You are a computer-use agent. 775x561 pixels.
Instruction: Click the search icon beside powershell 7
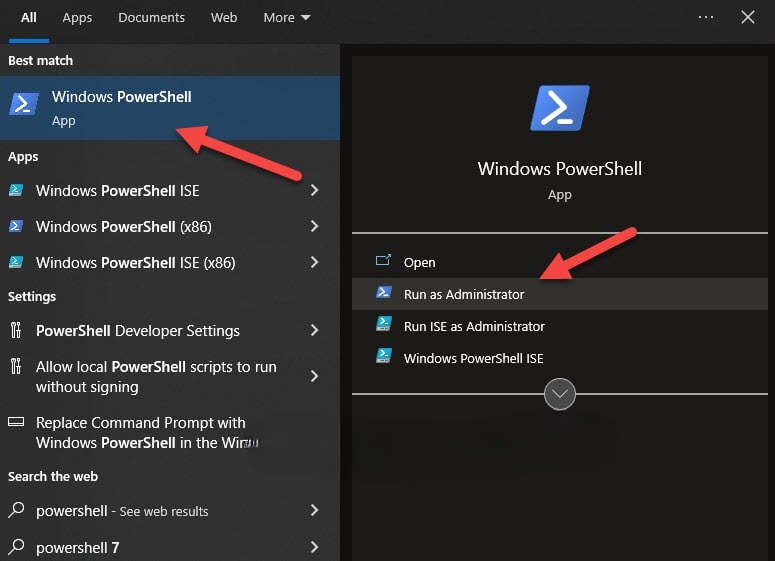[16, 546]
